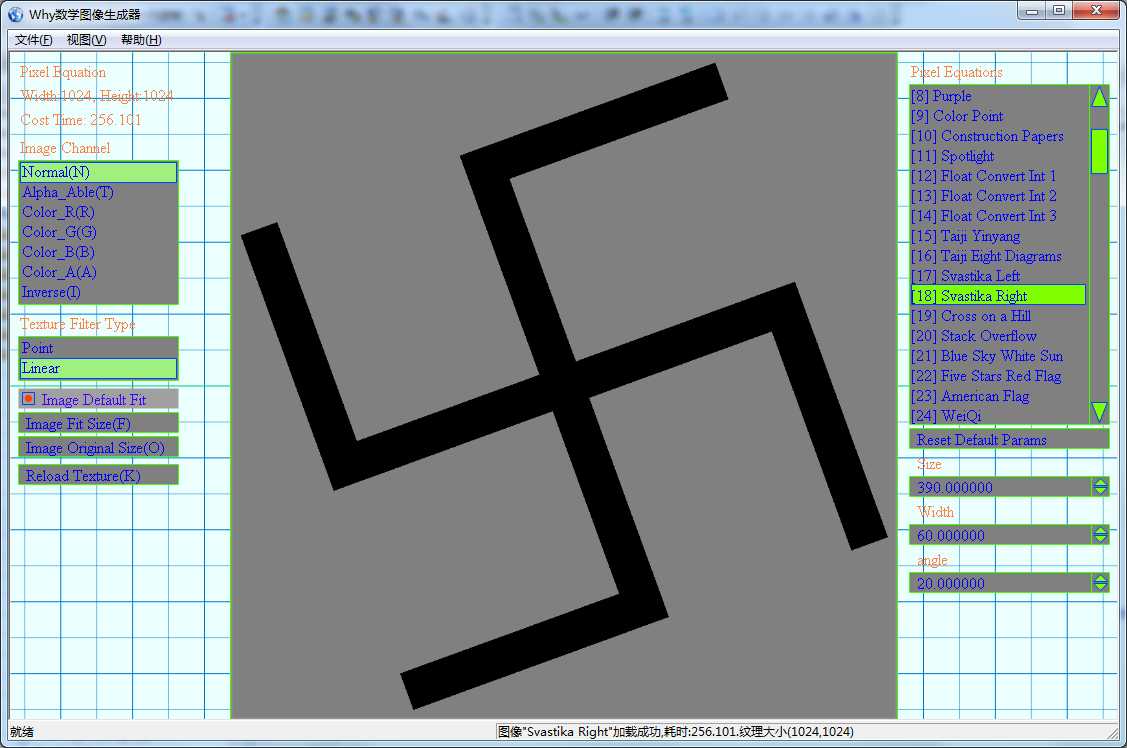Select [10] Construction Papers equation

998,137
